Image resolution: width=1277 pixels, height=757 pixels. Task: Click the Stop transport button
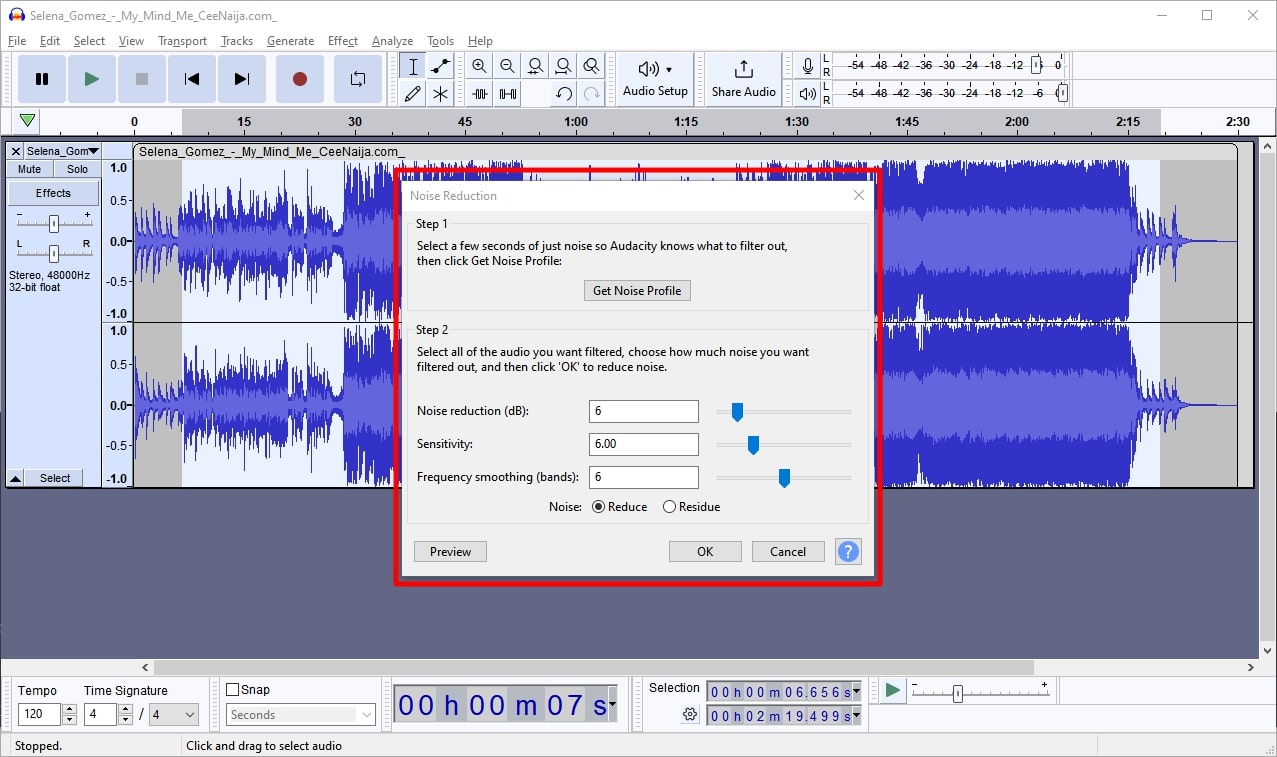pos(142,79)
